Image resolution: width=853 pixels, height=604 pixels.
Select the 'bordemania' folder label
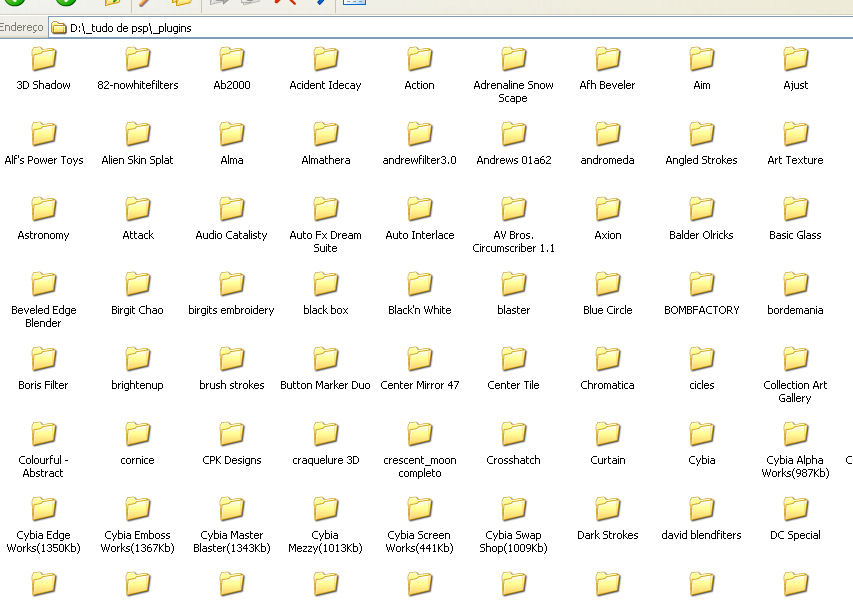coord(795,310)
